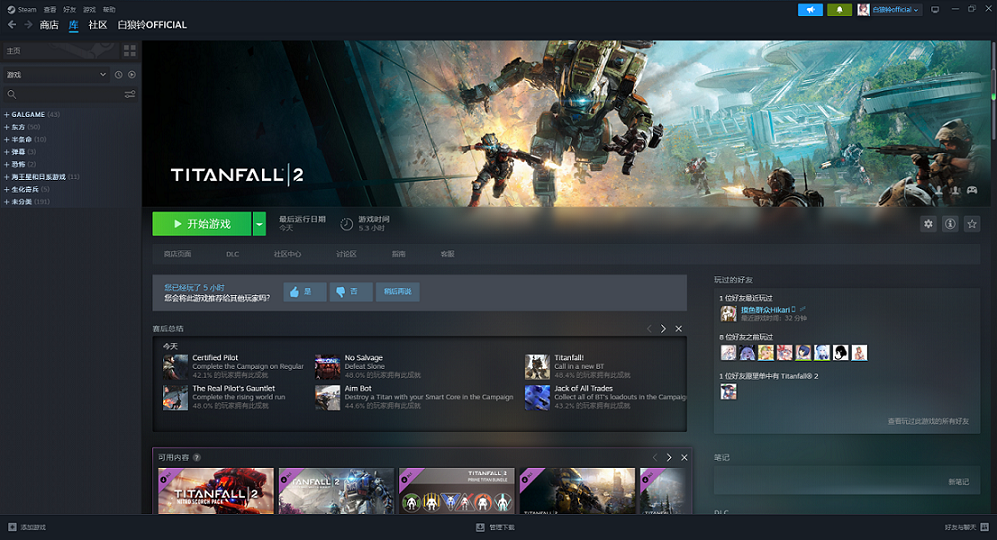The height and width of the screenshot is (540, 997).
Task: Click the Big Picture monitor icon
Action: click(x=935, y=10)
